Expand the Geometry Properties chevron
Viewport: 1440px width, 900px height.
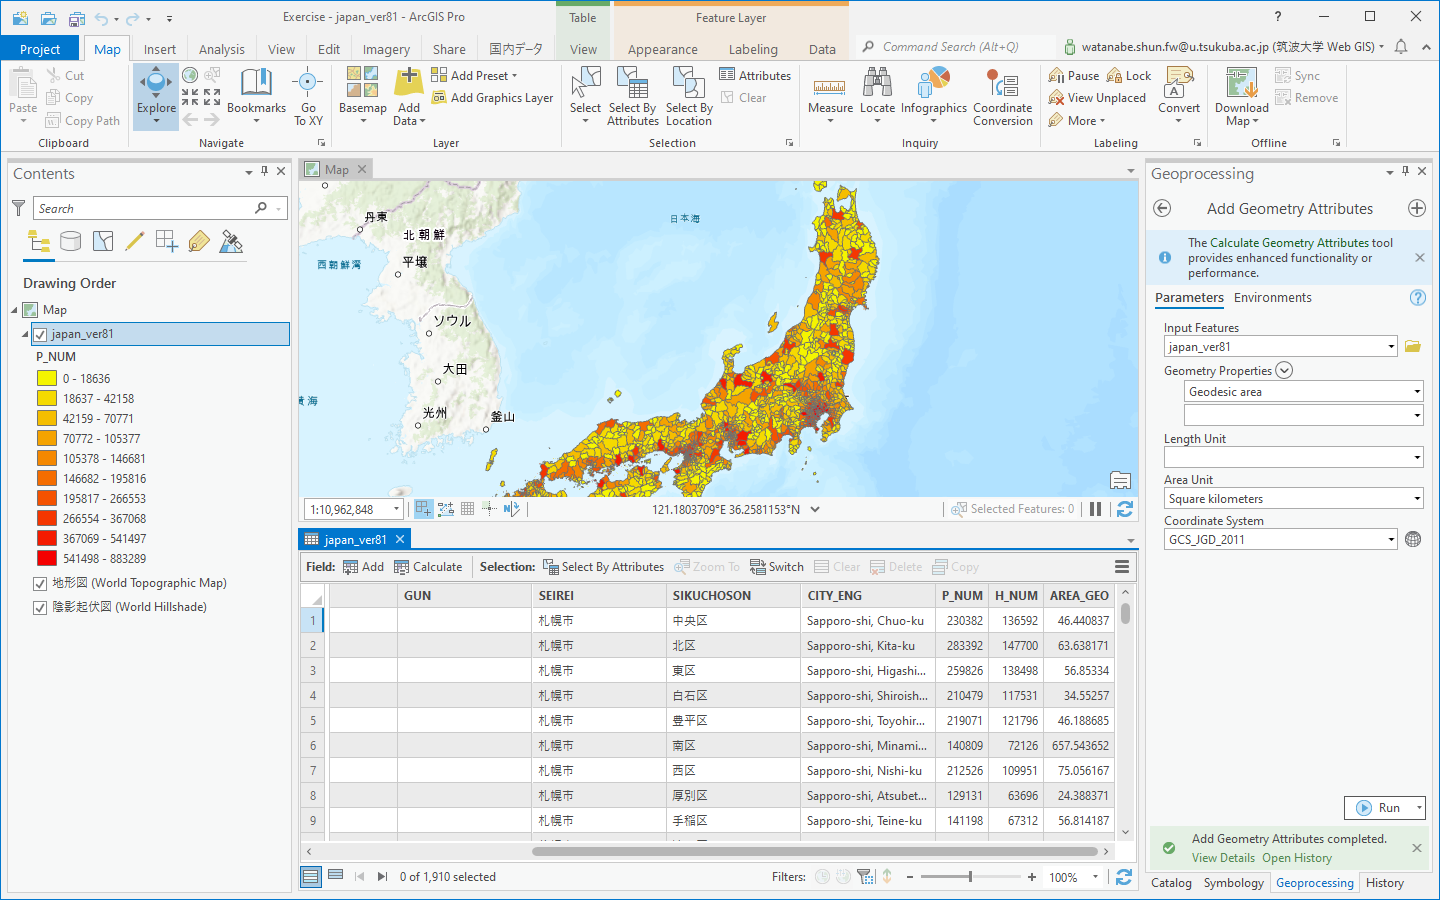click(1284, 370)
